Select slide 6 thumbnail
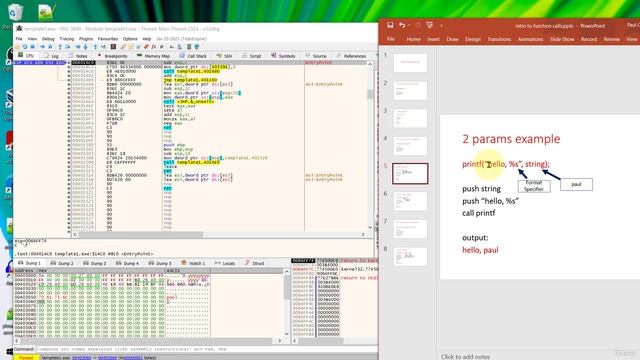640x360 pixels. pyautogui.click(x=410, y=201)
